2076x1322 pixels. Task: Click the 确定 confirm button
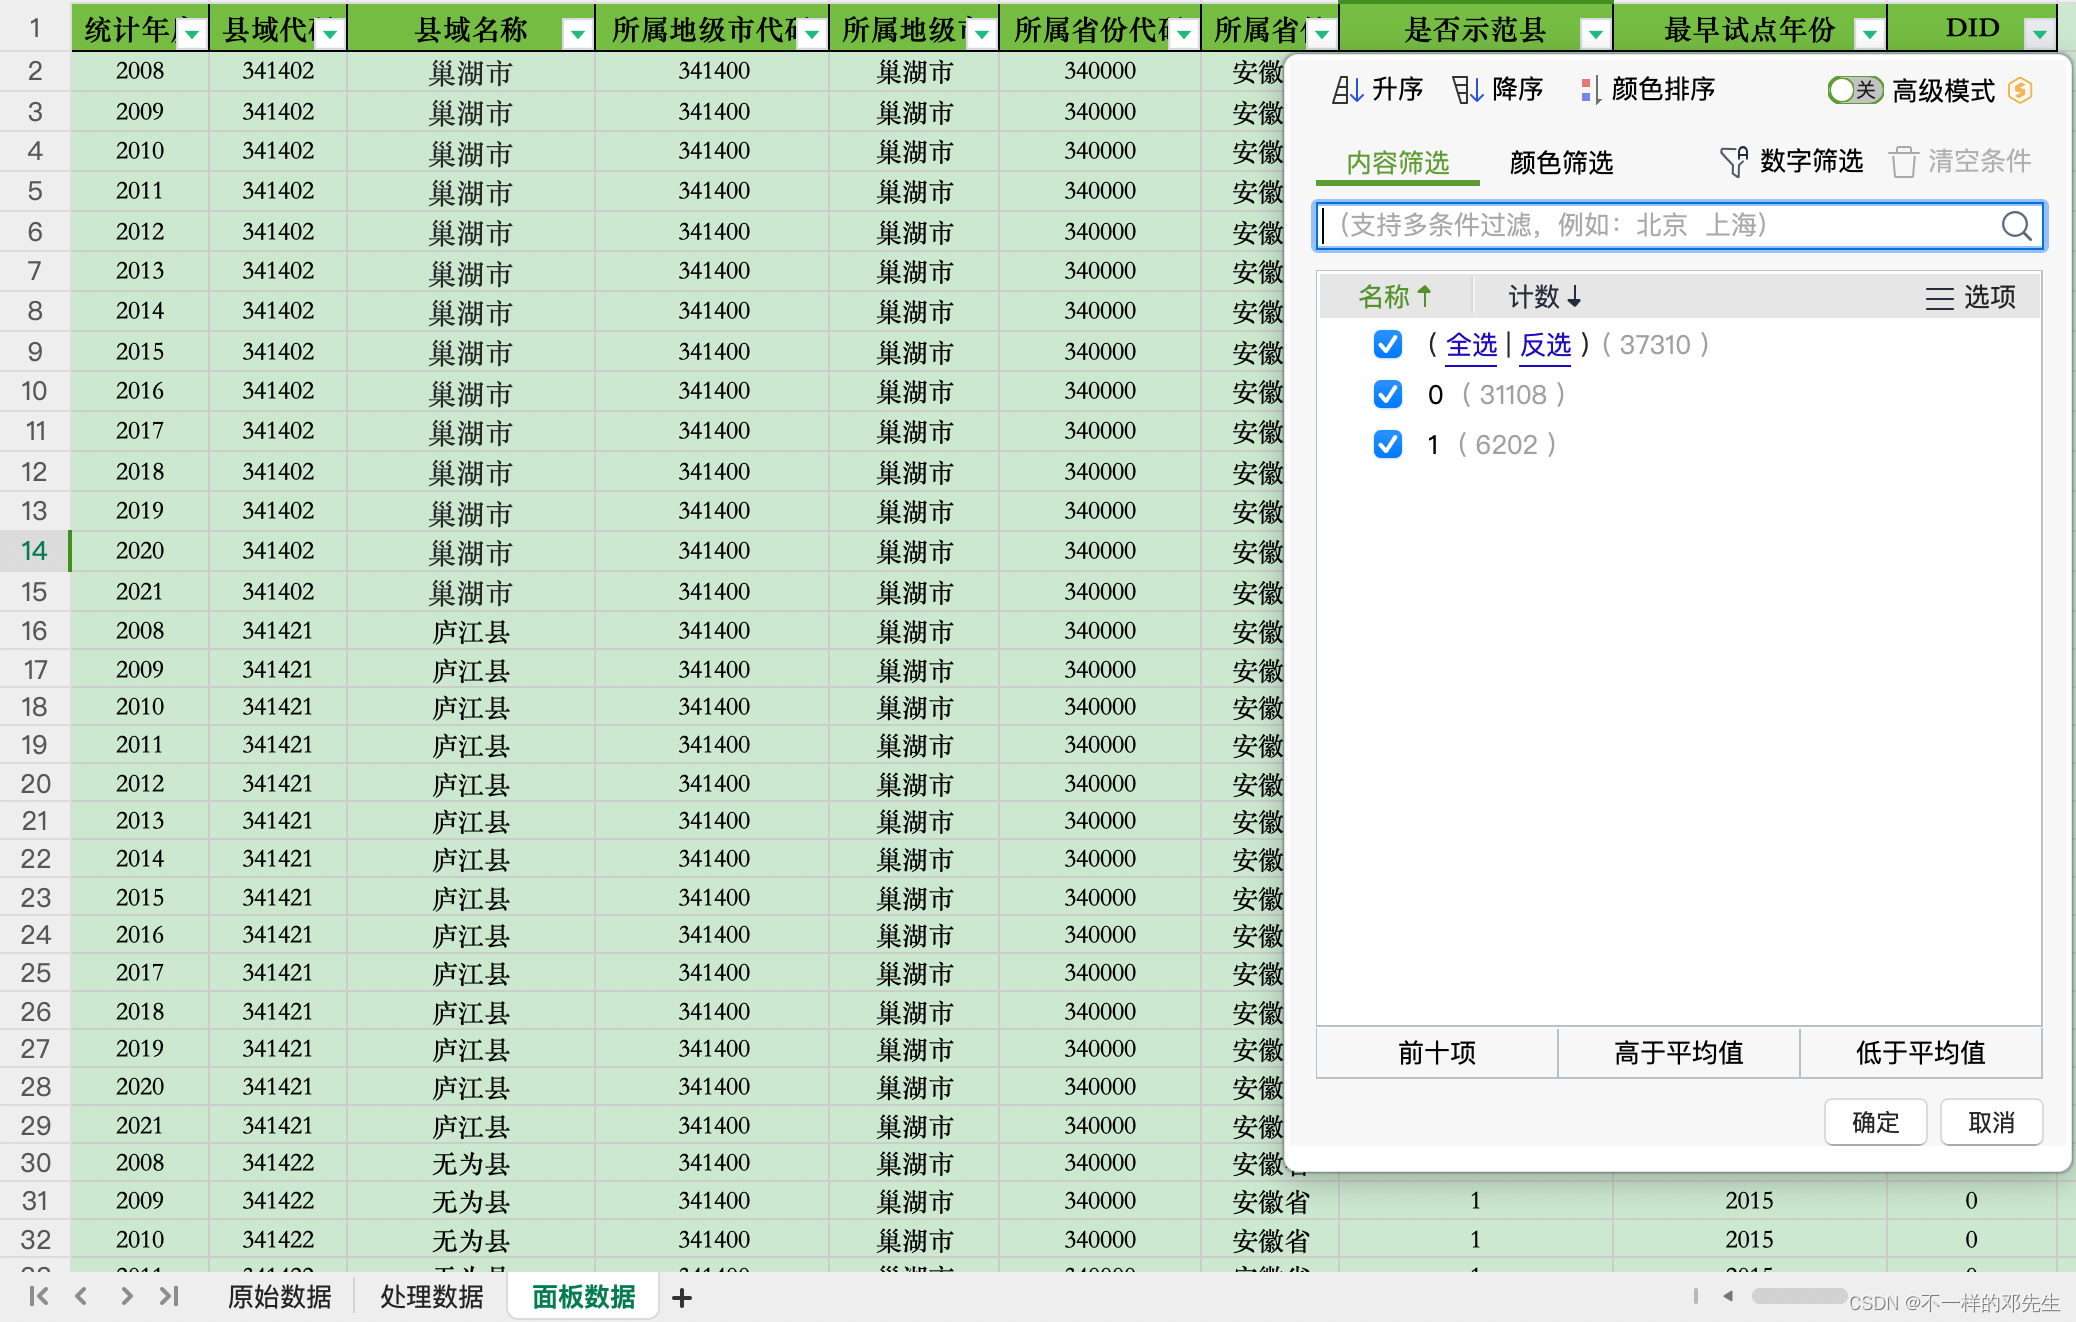coord(1874,1122)
